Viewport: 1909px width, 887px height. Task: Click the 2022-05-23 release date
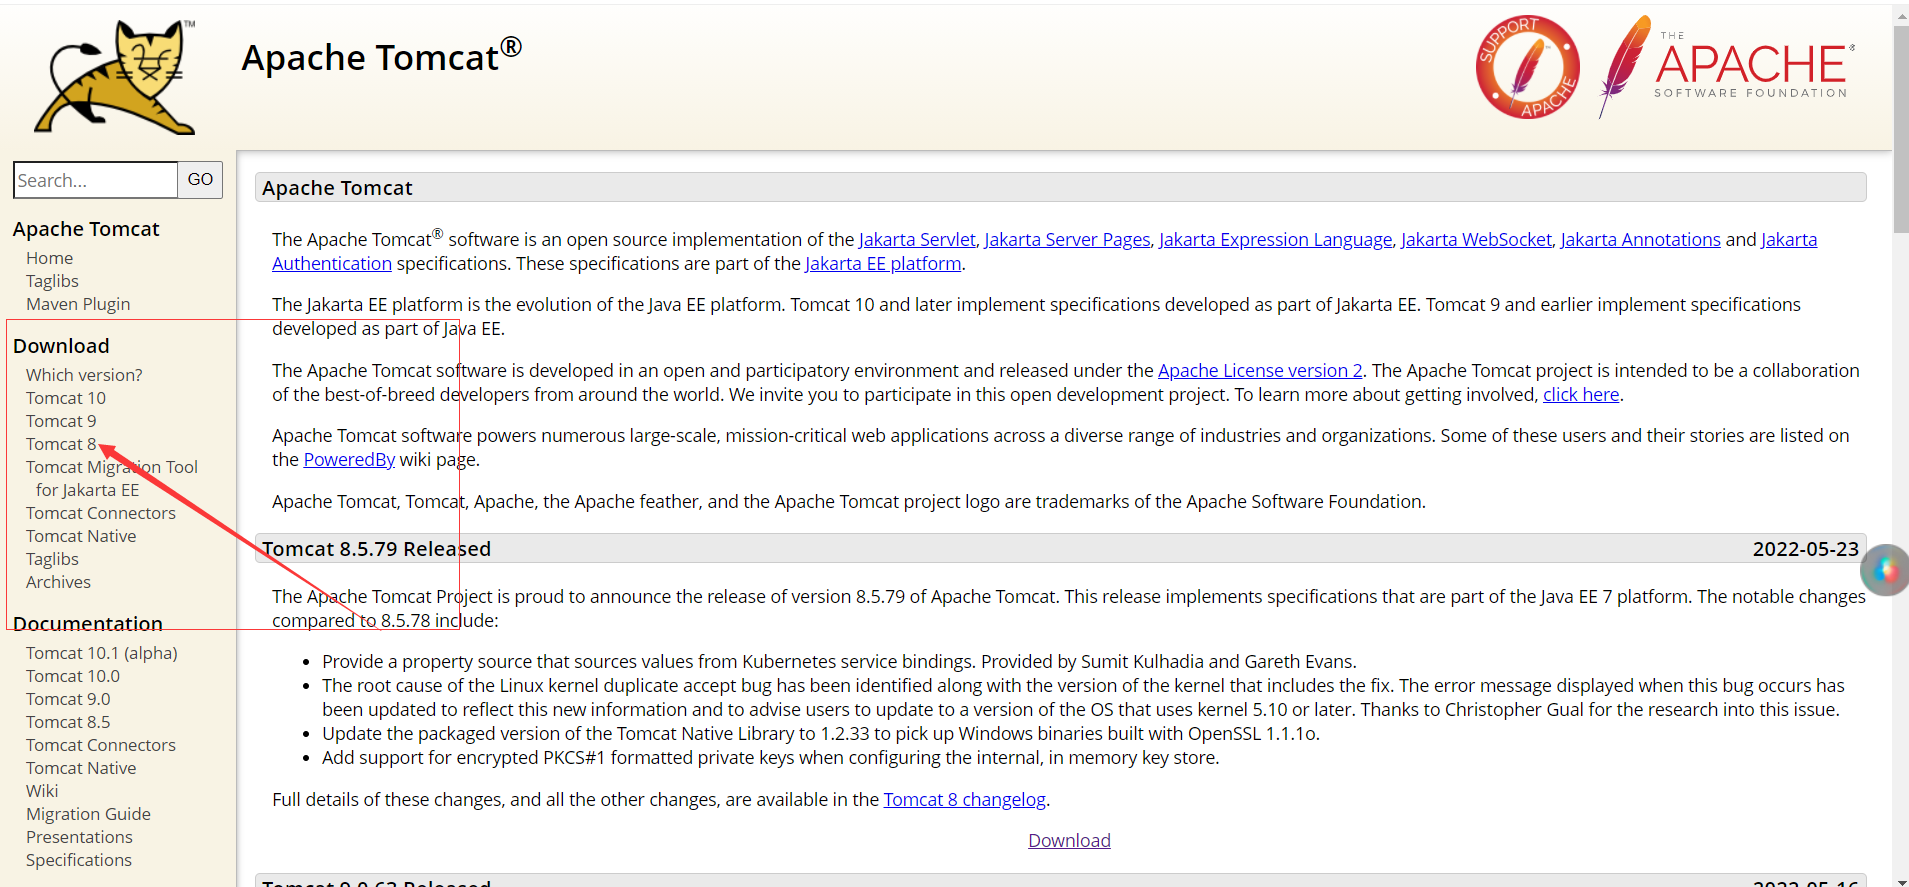coord(1805,549)
